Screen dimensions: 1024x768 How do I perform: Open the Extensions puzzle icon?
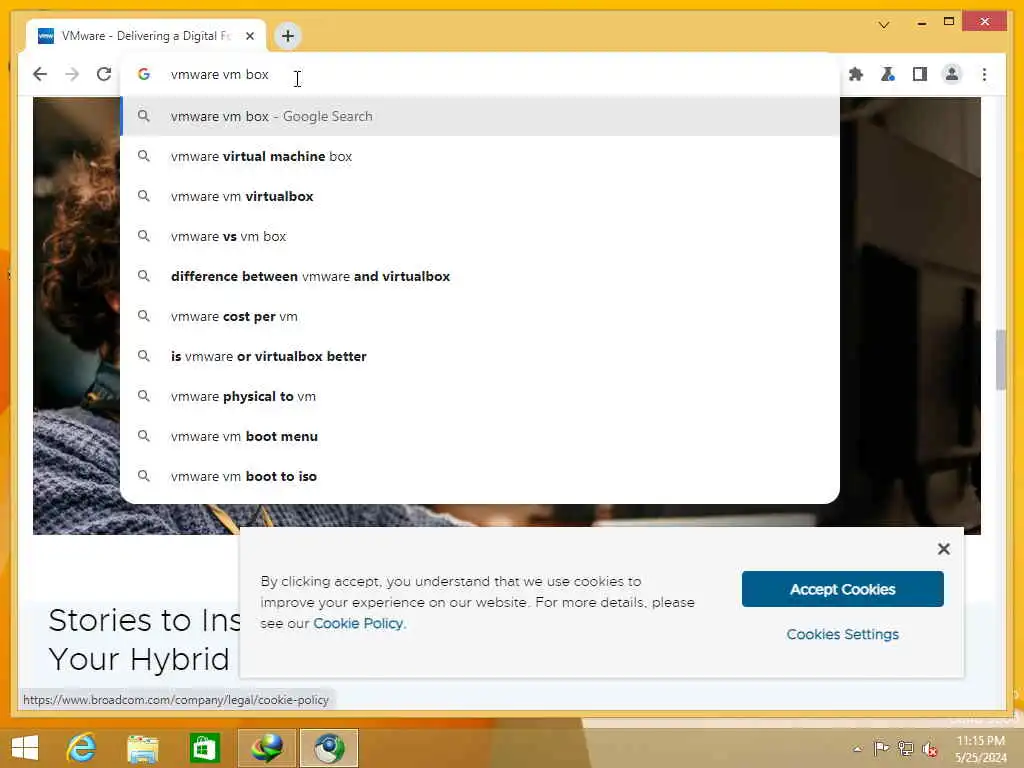pos(856,74)
